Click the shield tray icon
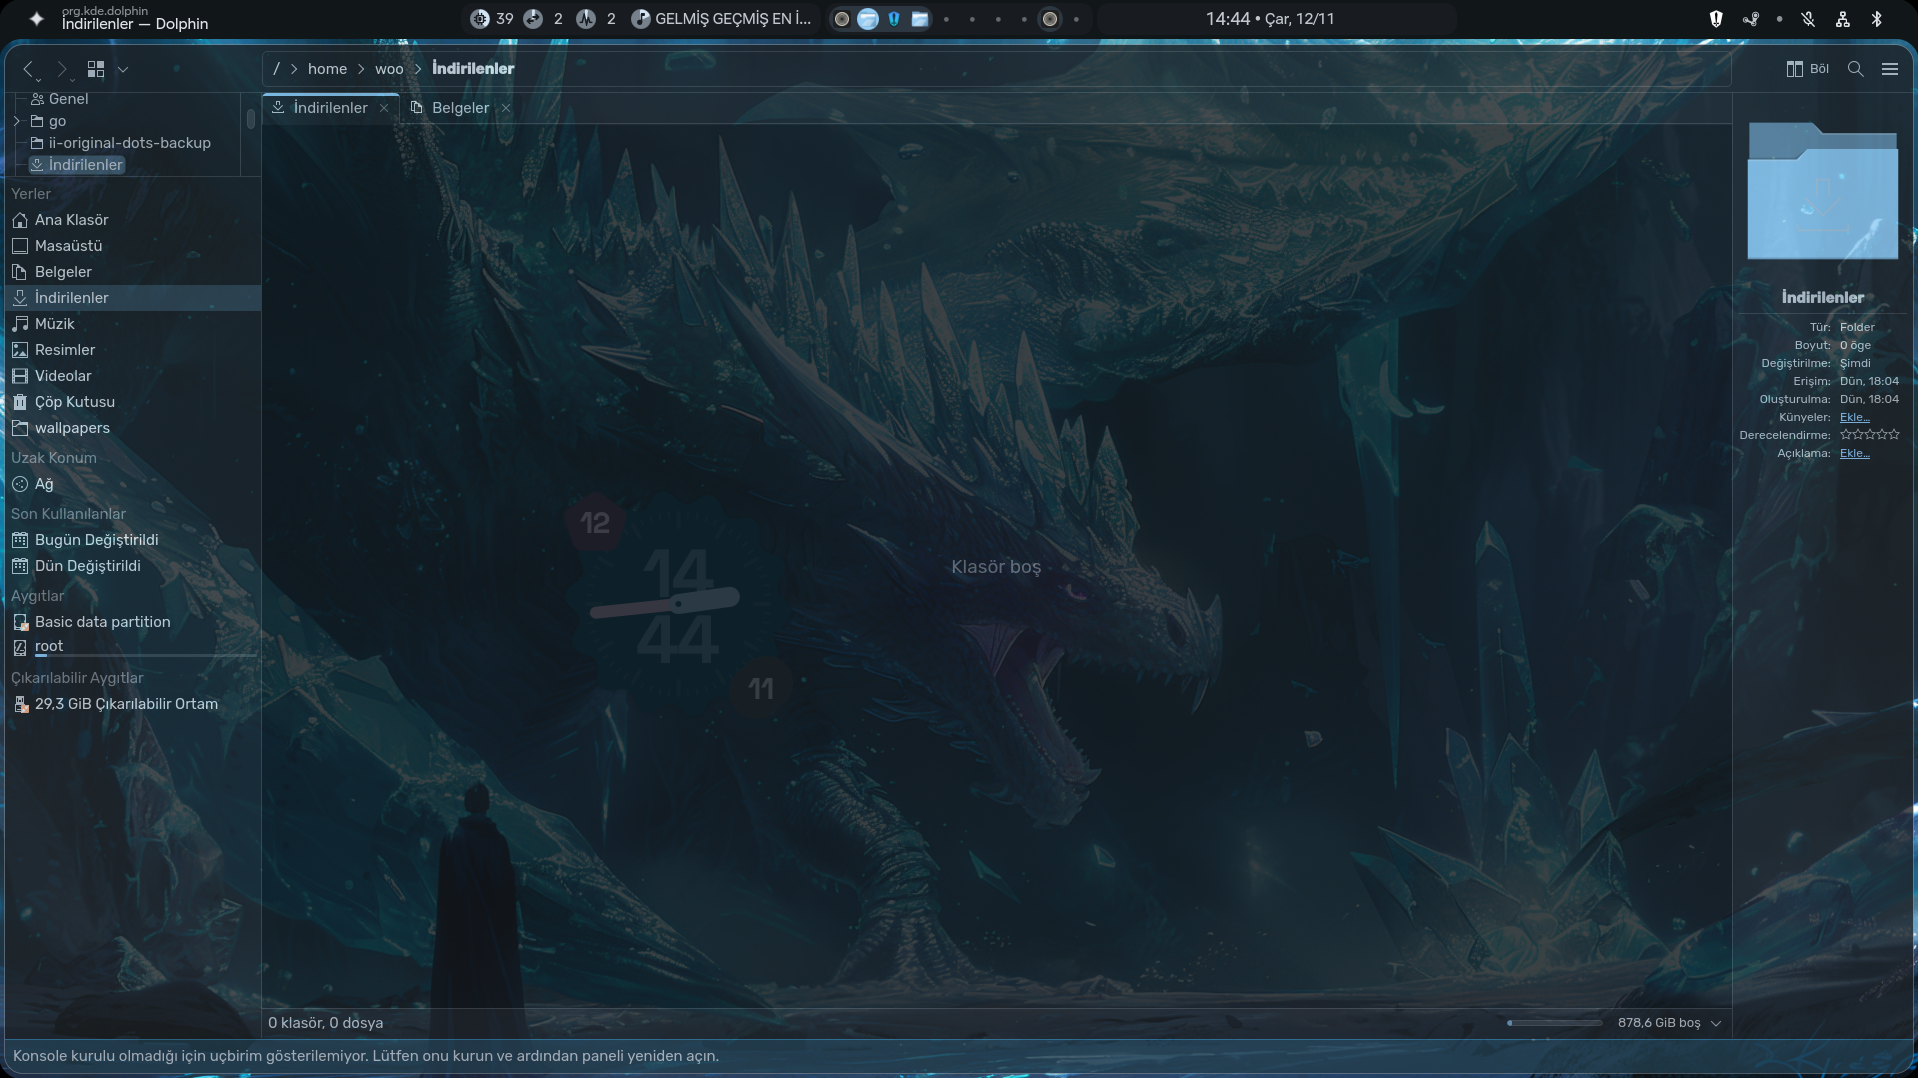The width and height of the screenshot is (1918, 1078). click(1716, 19)
